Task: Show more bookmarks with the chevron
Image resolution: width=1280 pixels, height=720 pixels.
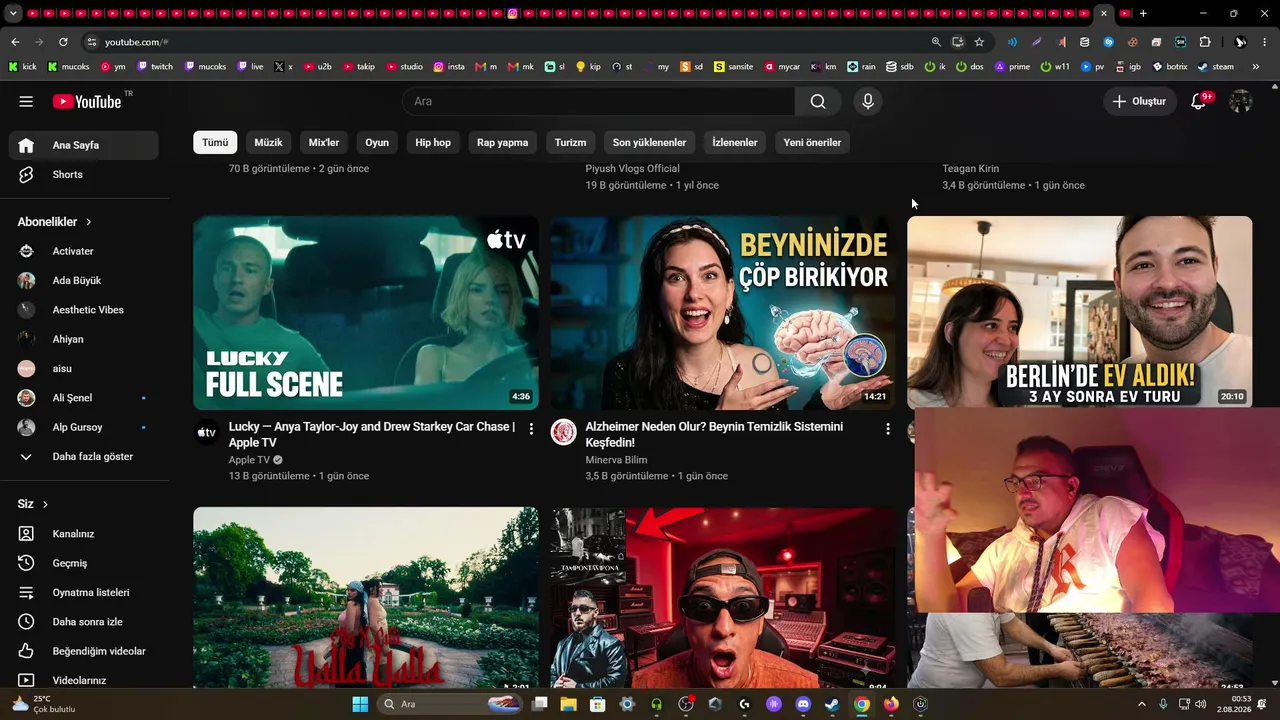Action: coord(1256,67)
